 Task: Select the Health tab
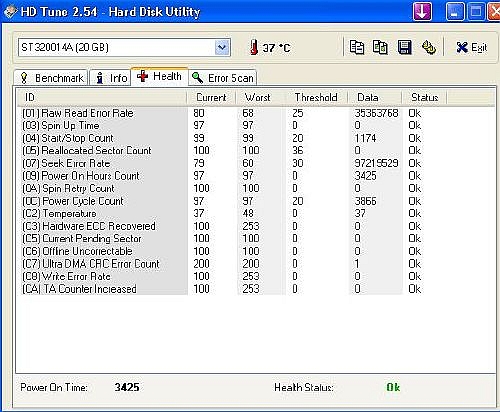click(159, 76)
